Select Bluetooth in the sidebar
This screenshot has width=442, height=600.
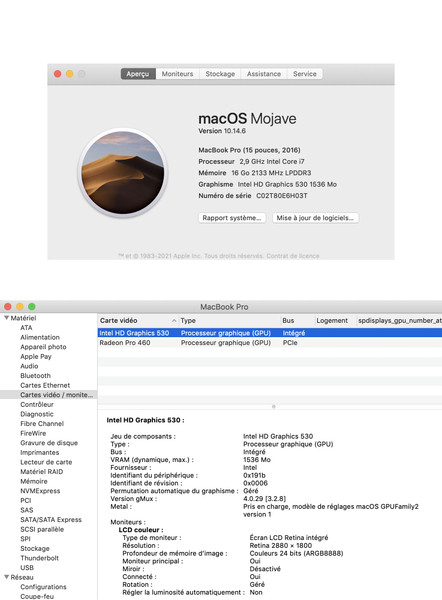tap(36, 376)
